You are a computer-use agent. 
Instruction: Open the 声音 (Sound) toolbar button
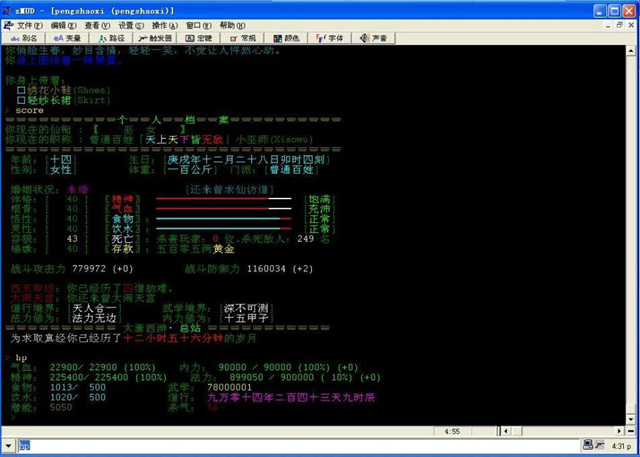[374, 38]
